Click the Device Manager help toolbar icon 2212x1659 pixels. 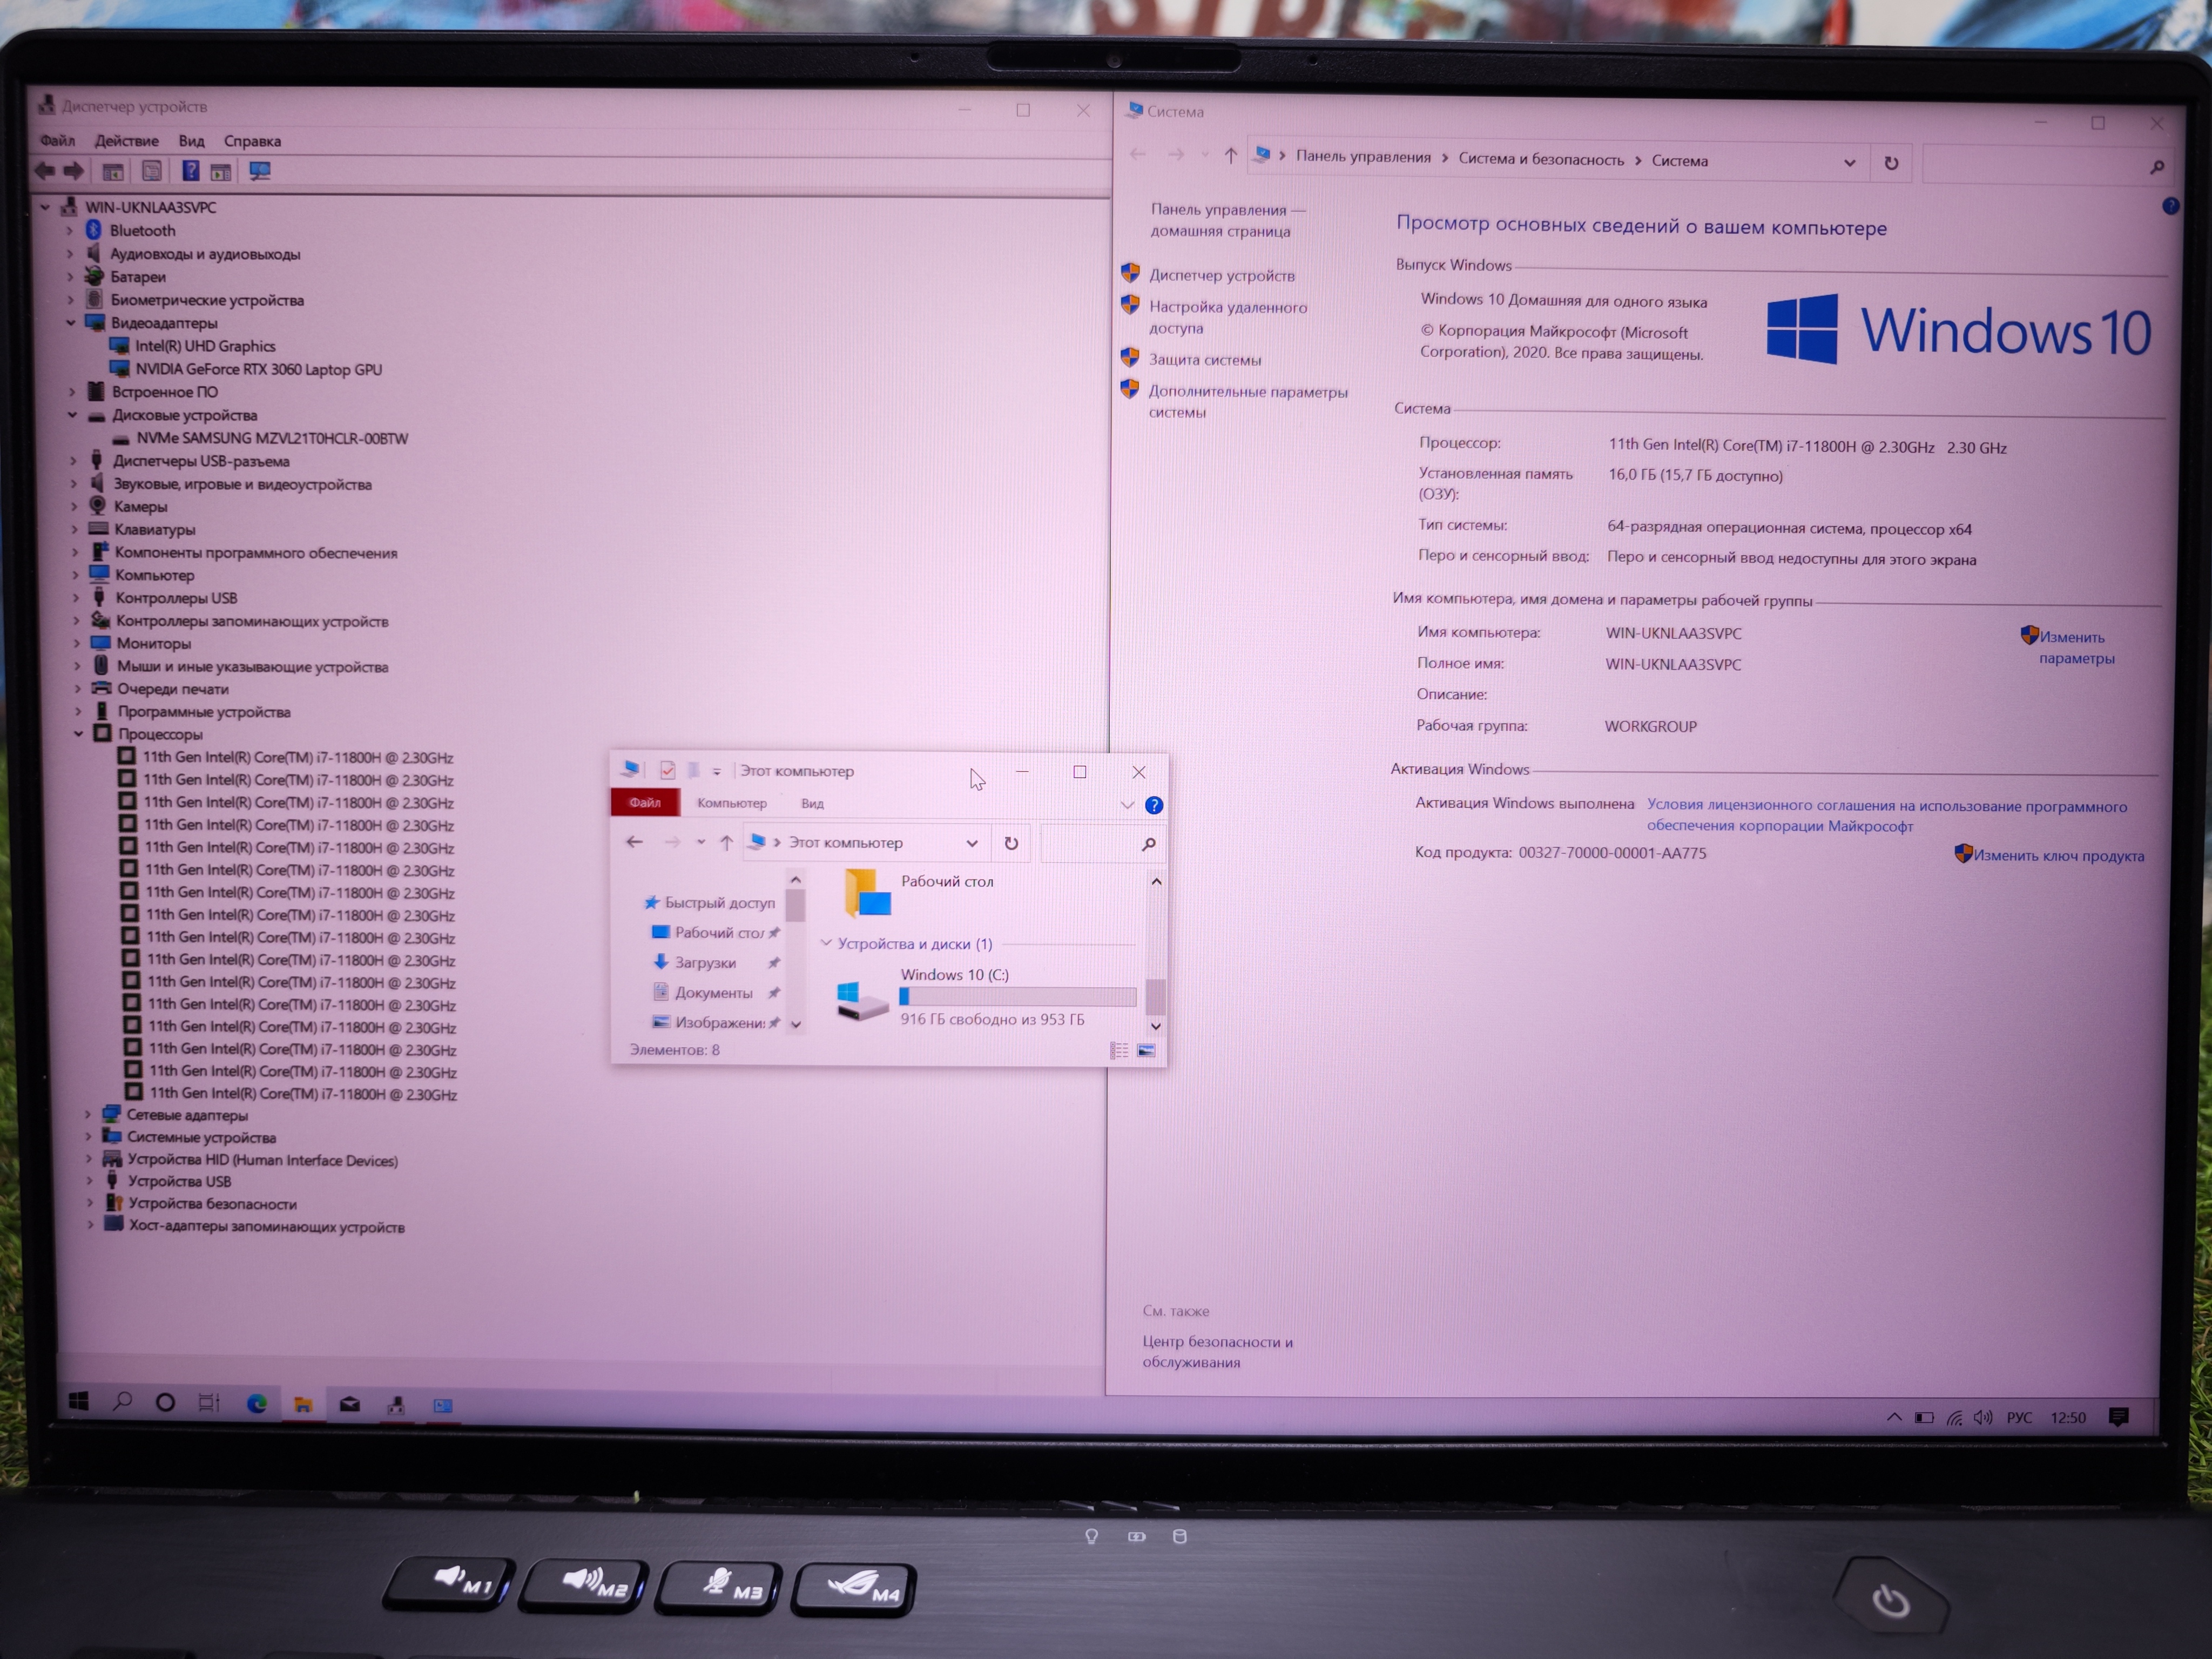pyautogui.click(x=190, y=171)
